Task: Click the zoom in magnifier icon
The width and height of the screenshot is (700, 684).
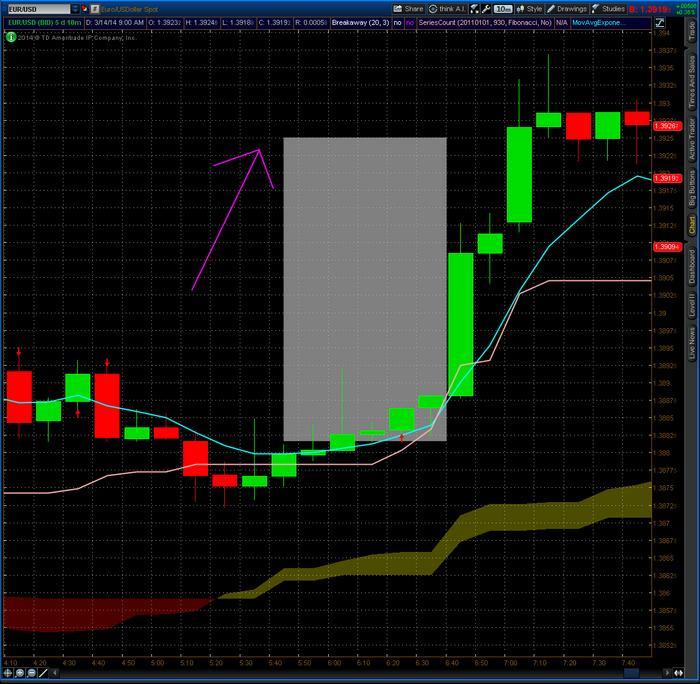Action: (x=20, y=673)
